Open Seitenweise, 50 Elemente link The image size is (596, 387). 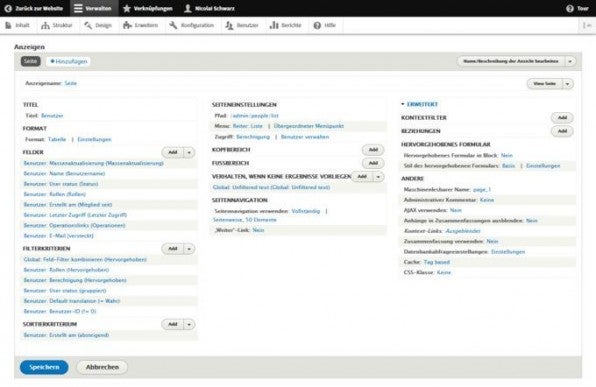(245, 220)
